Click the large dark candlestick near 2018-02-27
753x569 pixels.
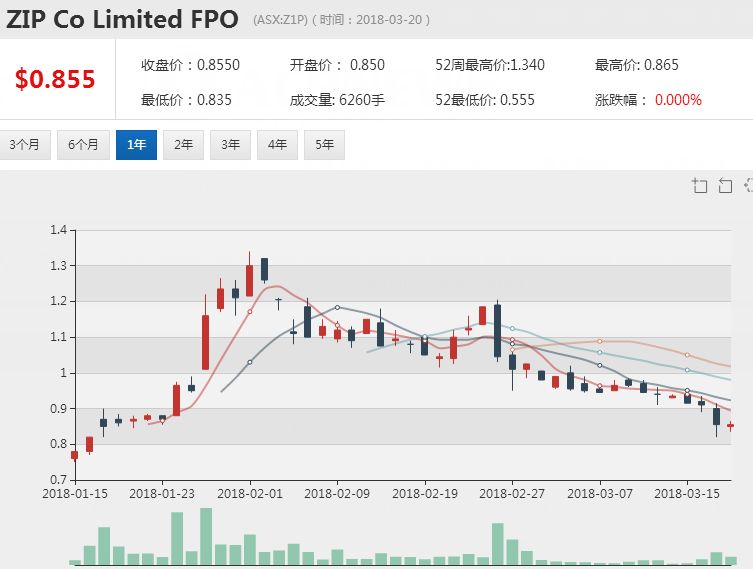[498, 331]
